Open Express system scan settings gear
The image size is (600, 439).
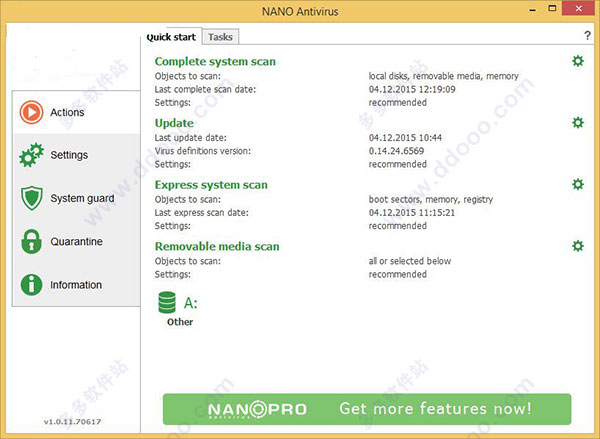coord(578,184)
